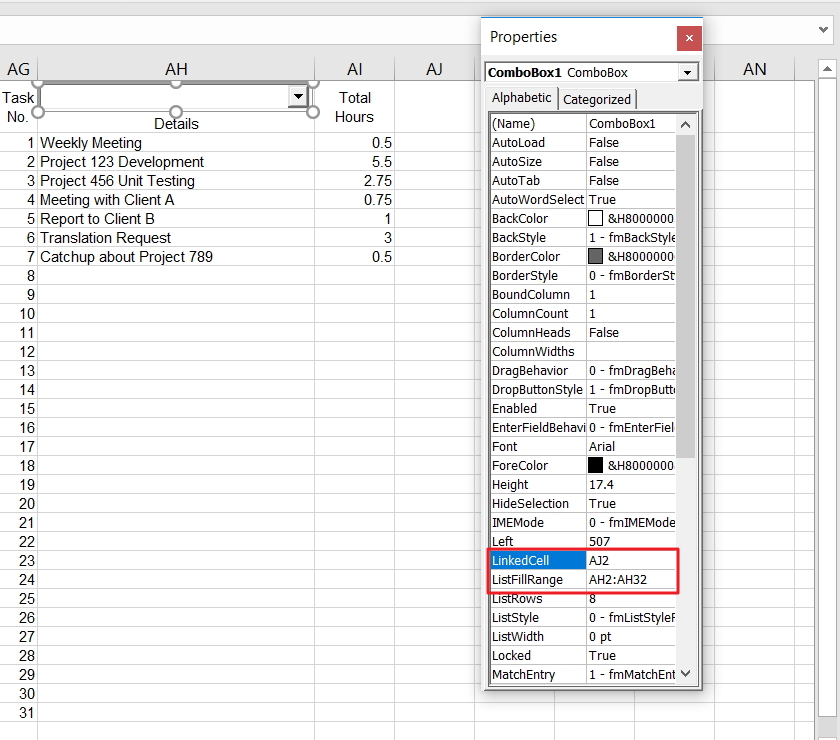Screen dimensions: 840x740
Task: Select the Height property value 17.4
Action: 631,485
